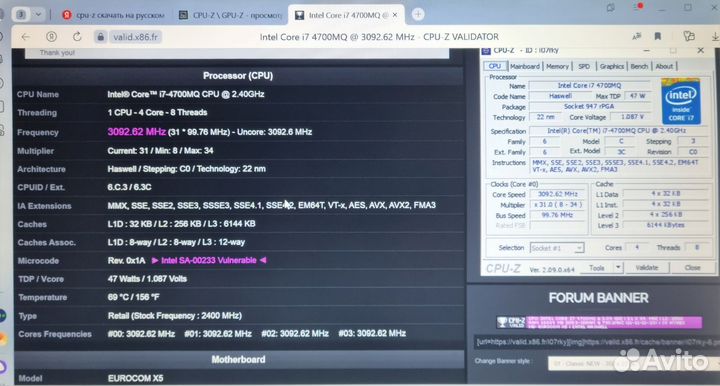Click the #00: 3092.62 MHz core frequency
This screenshot has height=386, width=720.
point(141,334)
